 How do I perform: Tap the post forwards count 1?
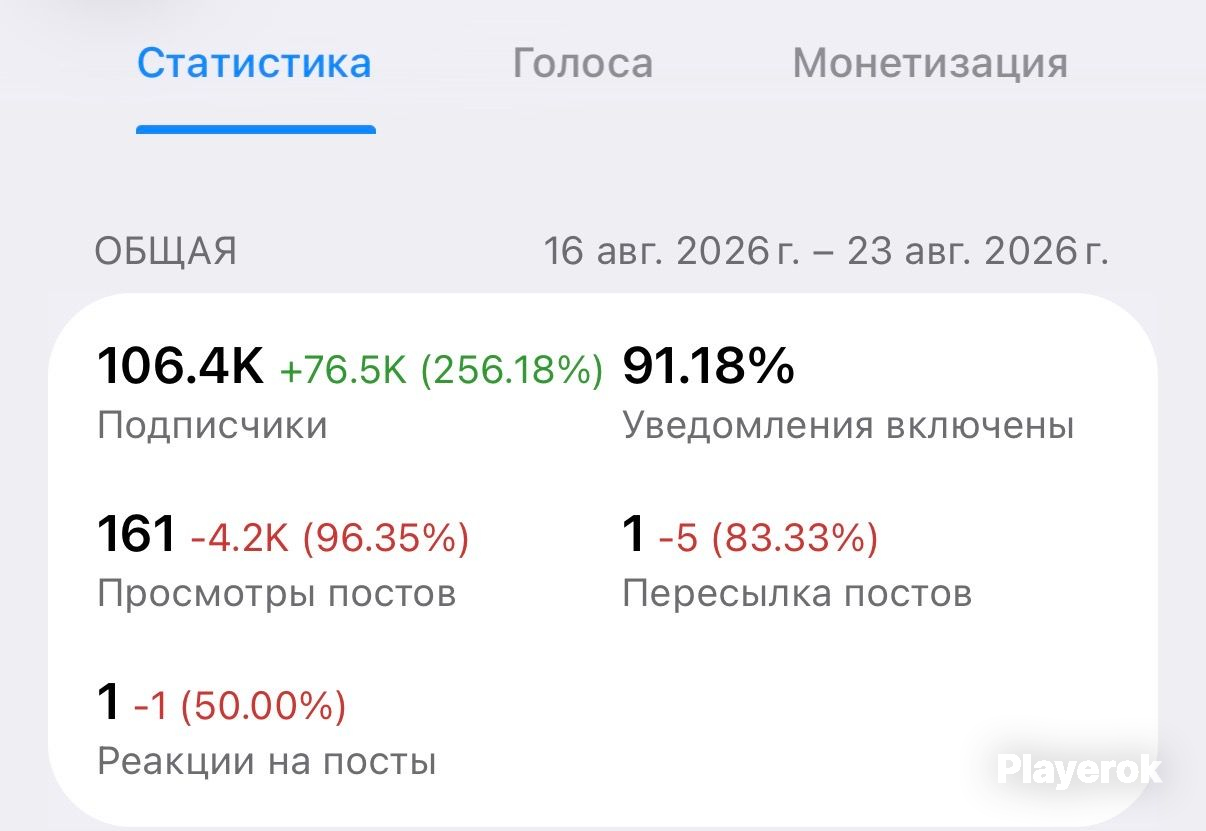633,534
